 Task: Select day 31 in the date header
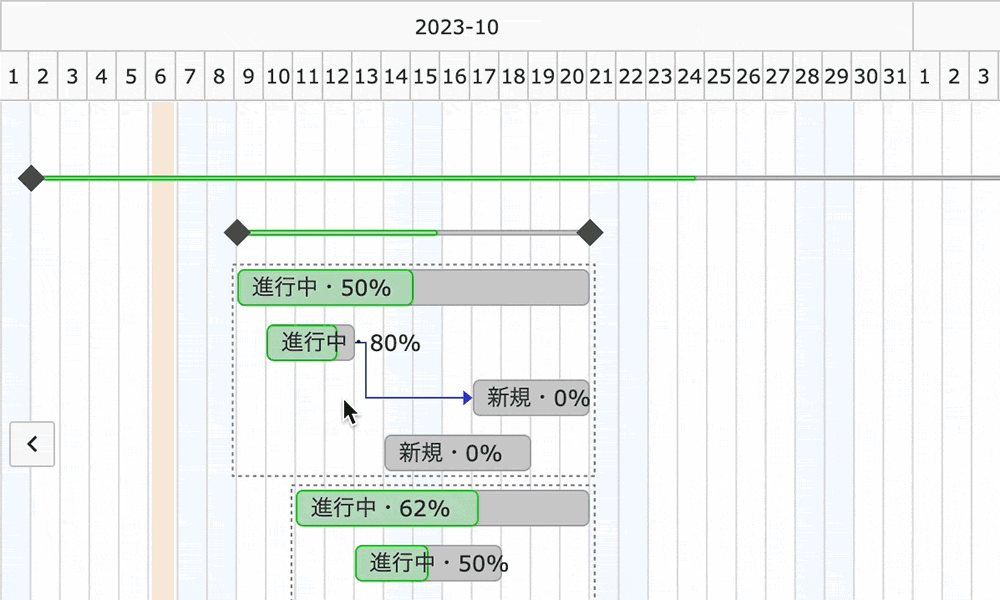point(895,77)
